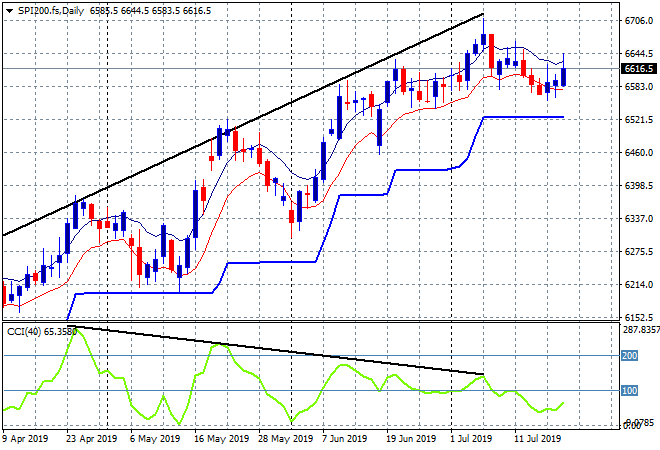Click the triangle arrow beside SPI200.fs title
Image resolution: width=660 pixels, height=450 pixels.
coord(9,11)
